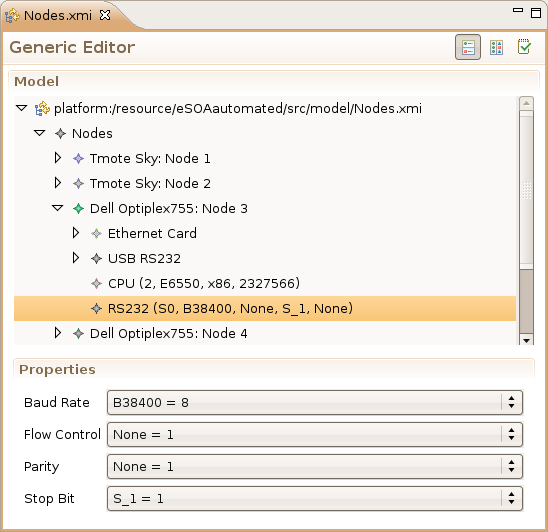
Task: Open the Flow Control dropdown
Action: (x=315, y=434)
